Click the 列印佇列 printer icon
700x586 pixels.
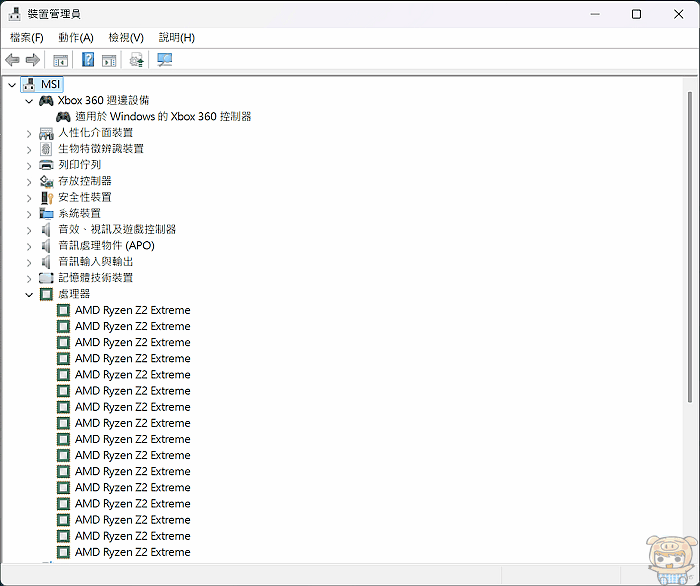click(46, 165)
